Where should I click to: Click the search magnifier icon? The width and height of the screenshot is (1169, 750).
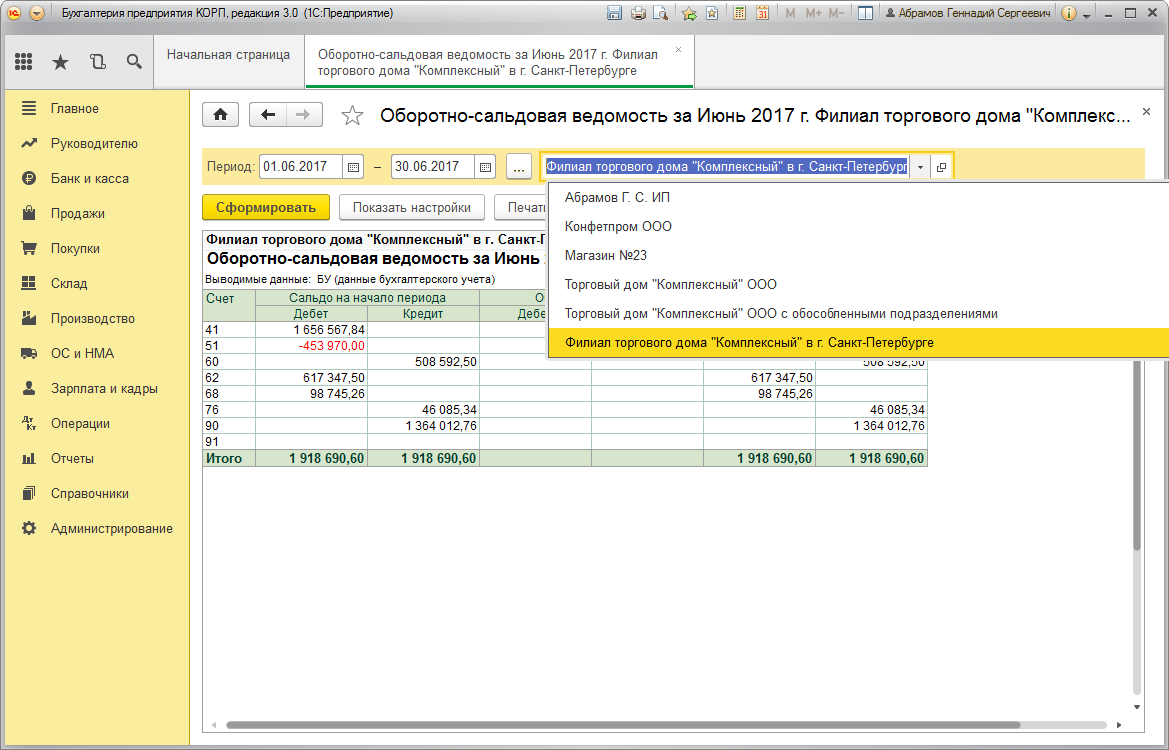[134, 62]
